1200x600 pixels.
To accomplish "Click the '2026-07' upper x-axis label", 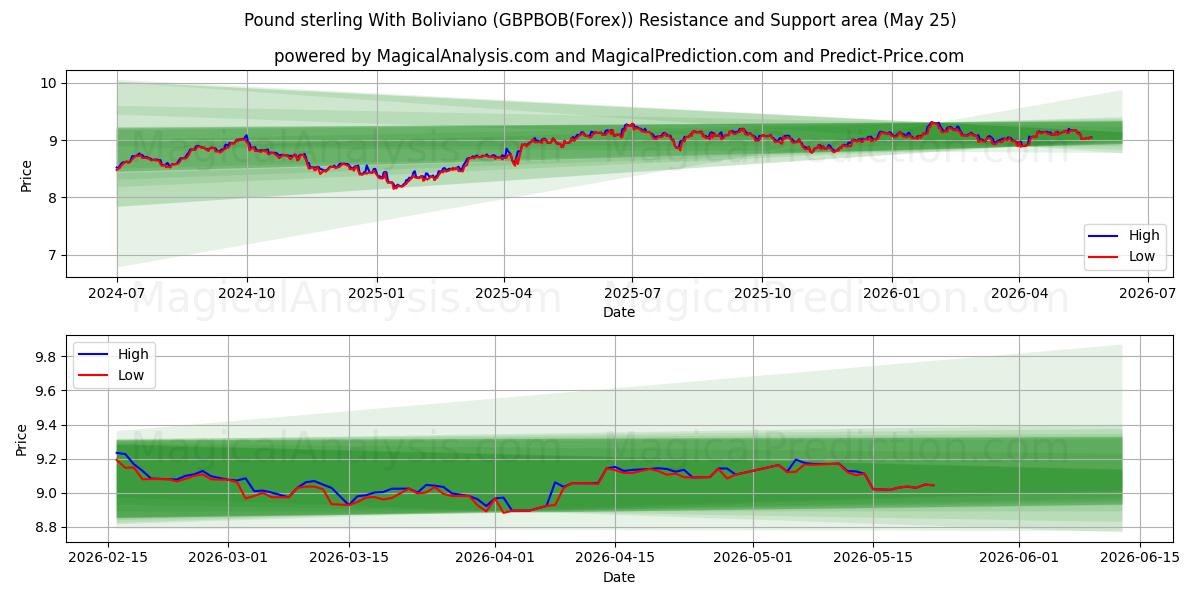I will click(x=1148, y=295).
